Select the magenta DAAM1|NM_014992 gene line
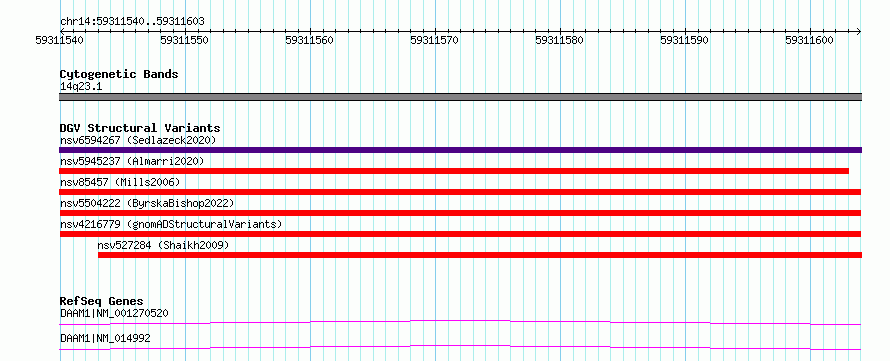Image resolution: width=890 pixels, height=361 pixels. [460, 347]
